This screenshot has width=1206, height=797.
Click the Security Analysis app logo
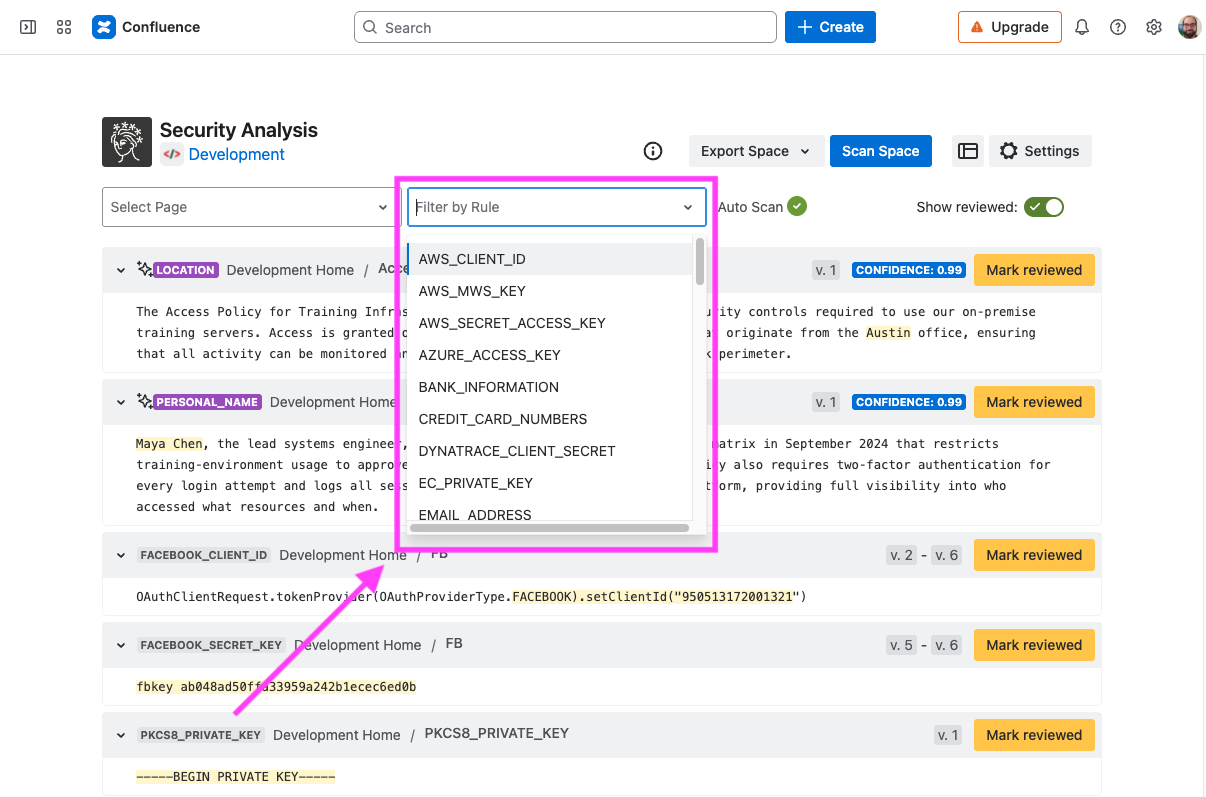coord(127,142)
